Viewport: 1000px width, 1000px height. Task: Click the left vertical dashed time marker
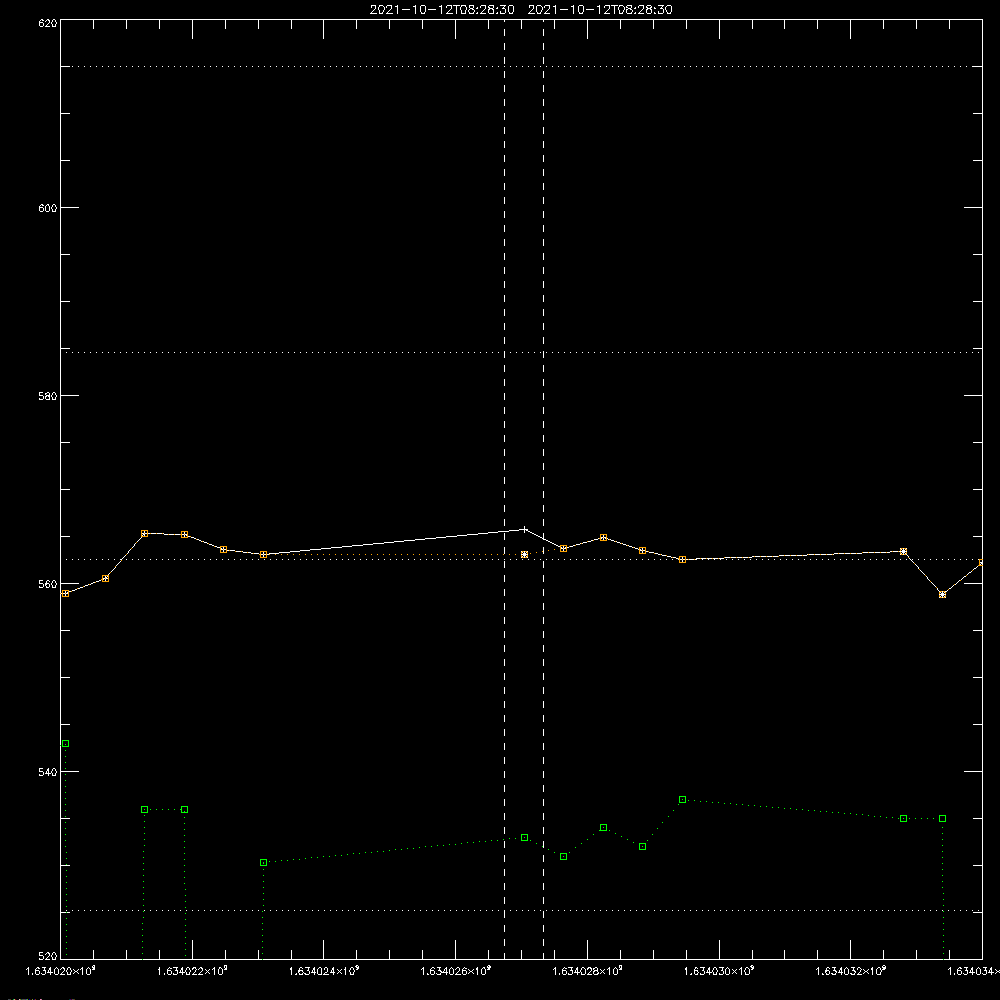click(504, 489)
